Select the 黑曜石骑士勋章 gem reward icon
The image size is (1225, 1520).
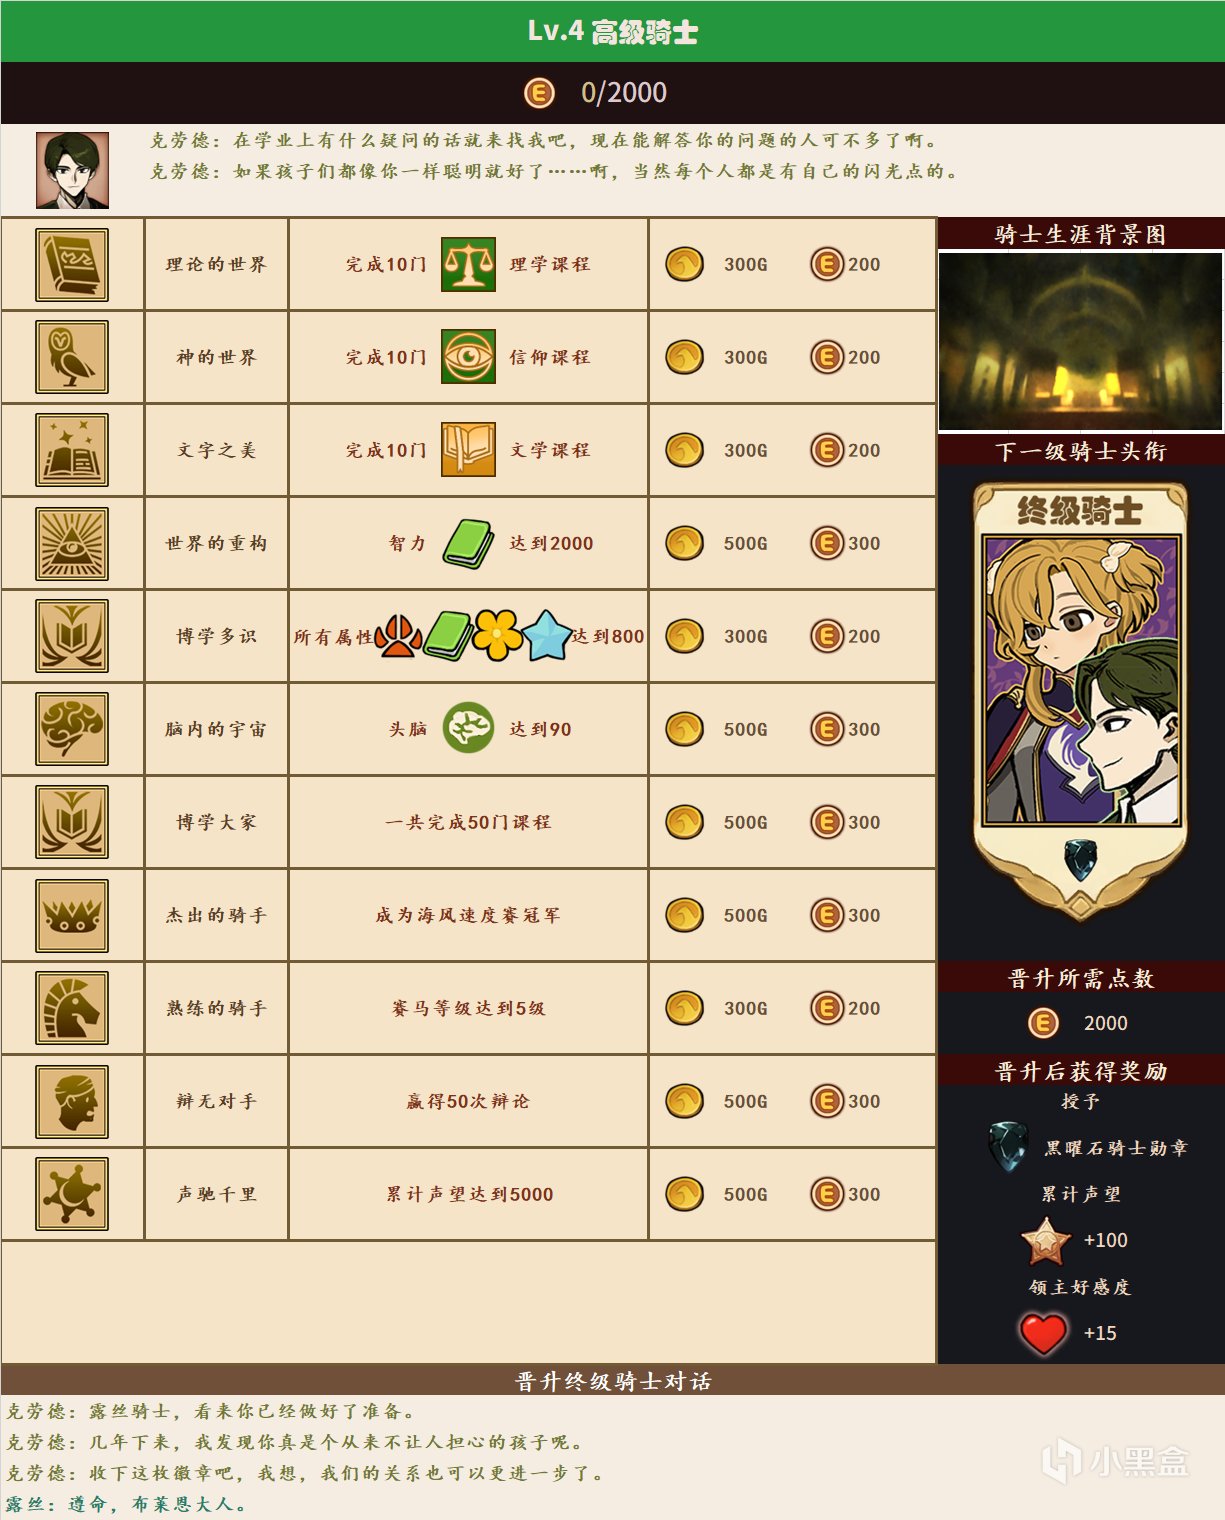tap(1008, 1147)
